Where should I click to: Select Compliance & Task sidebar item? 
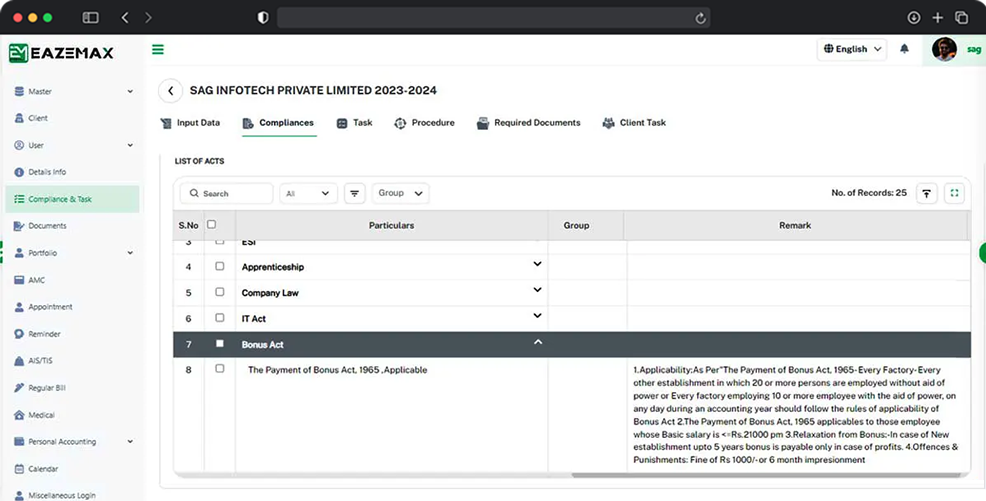coord(73,199)
